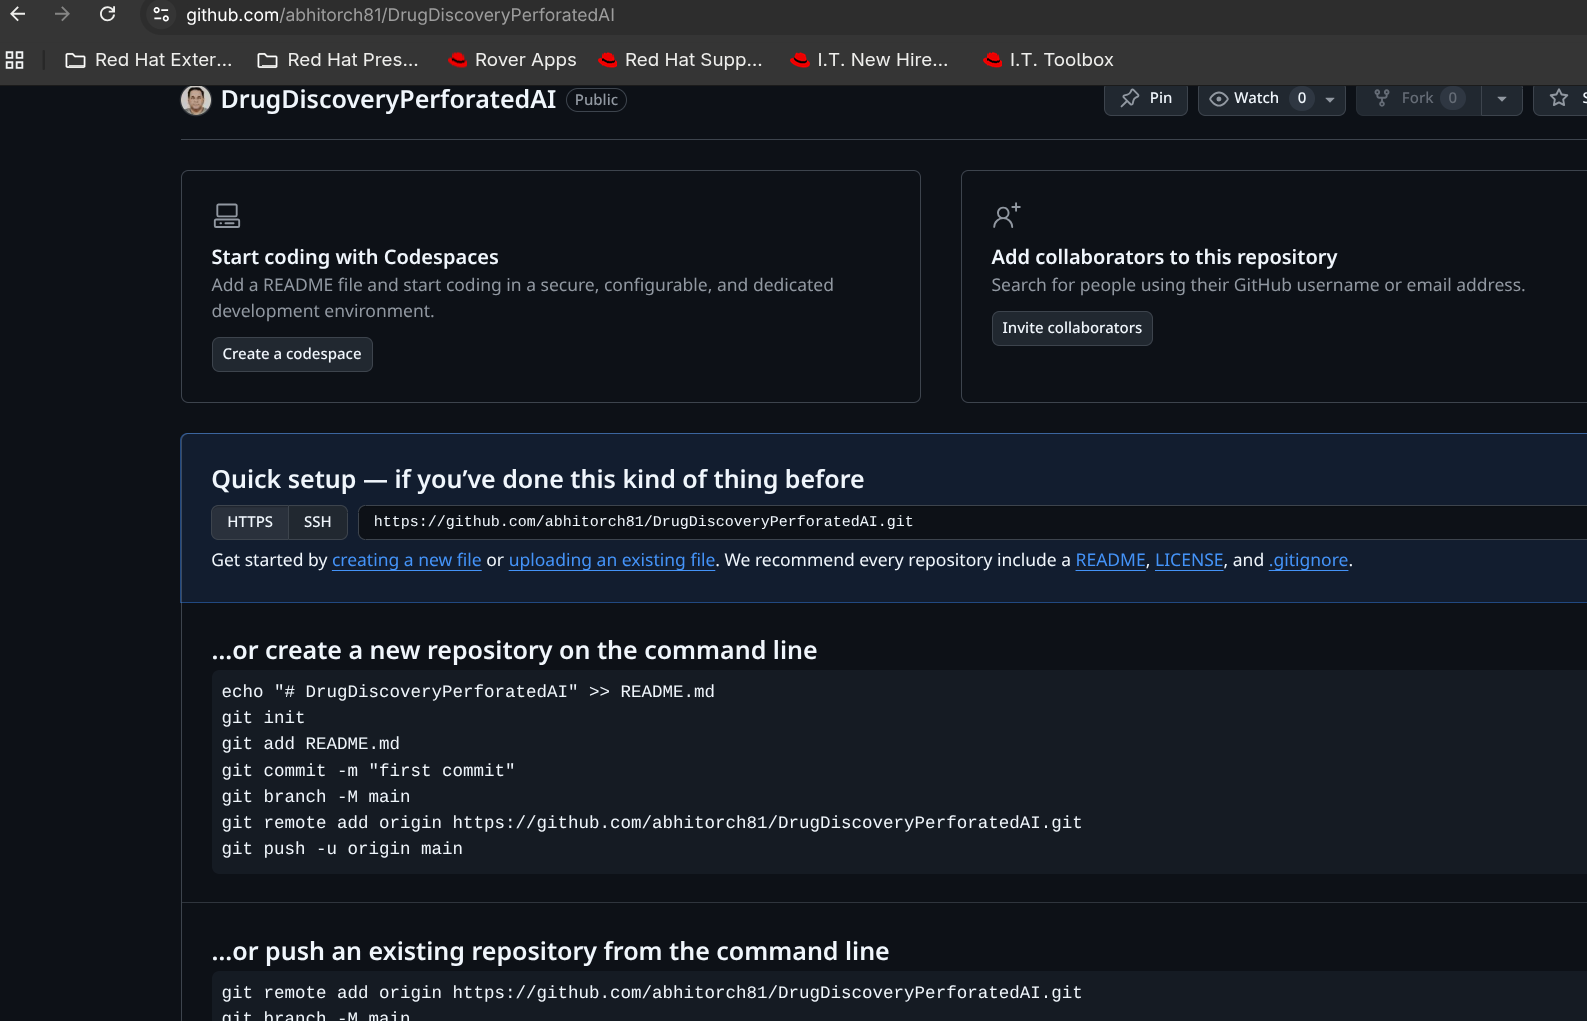The height and width of the screenshot is (1021, 1587).
Task: Open the 'creating a new file' link
Action: (x=407, y=560)
